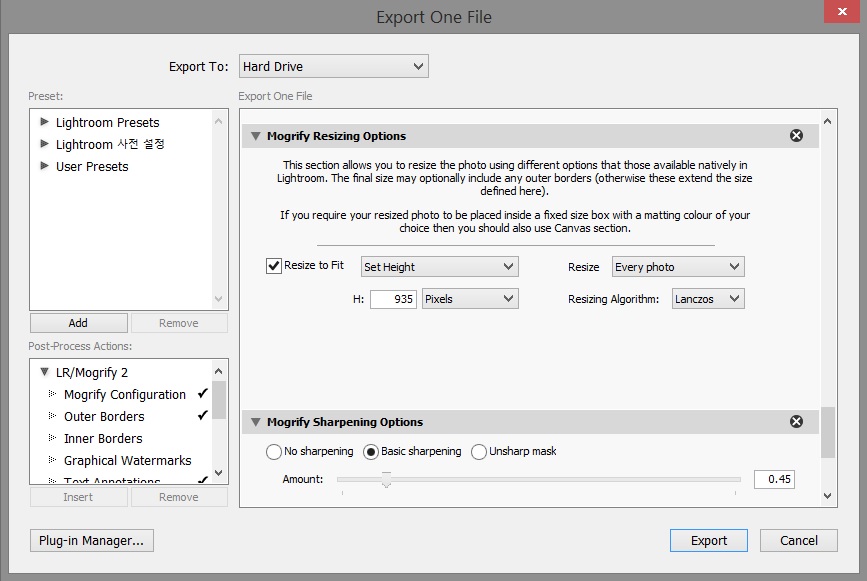Select the No sharpening radio button
The width and height of the screenshot is (867, 581).
[274, 452]
